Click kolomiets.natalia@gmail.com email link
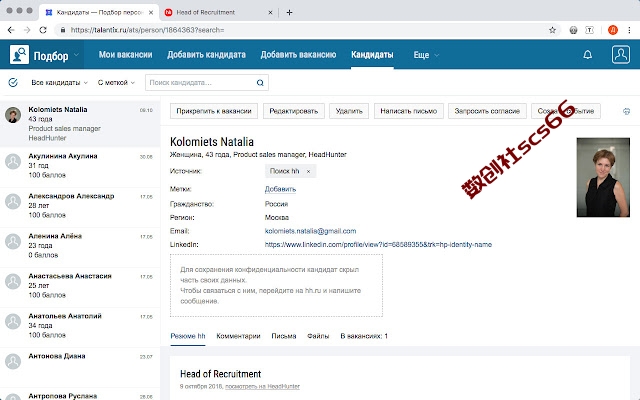The image size is (640, 400). [x=310, y=231]
